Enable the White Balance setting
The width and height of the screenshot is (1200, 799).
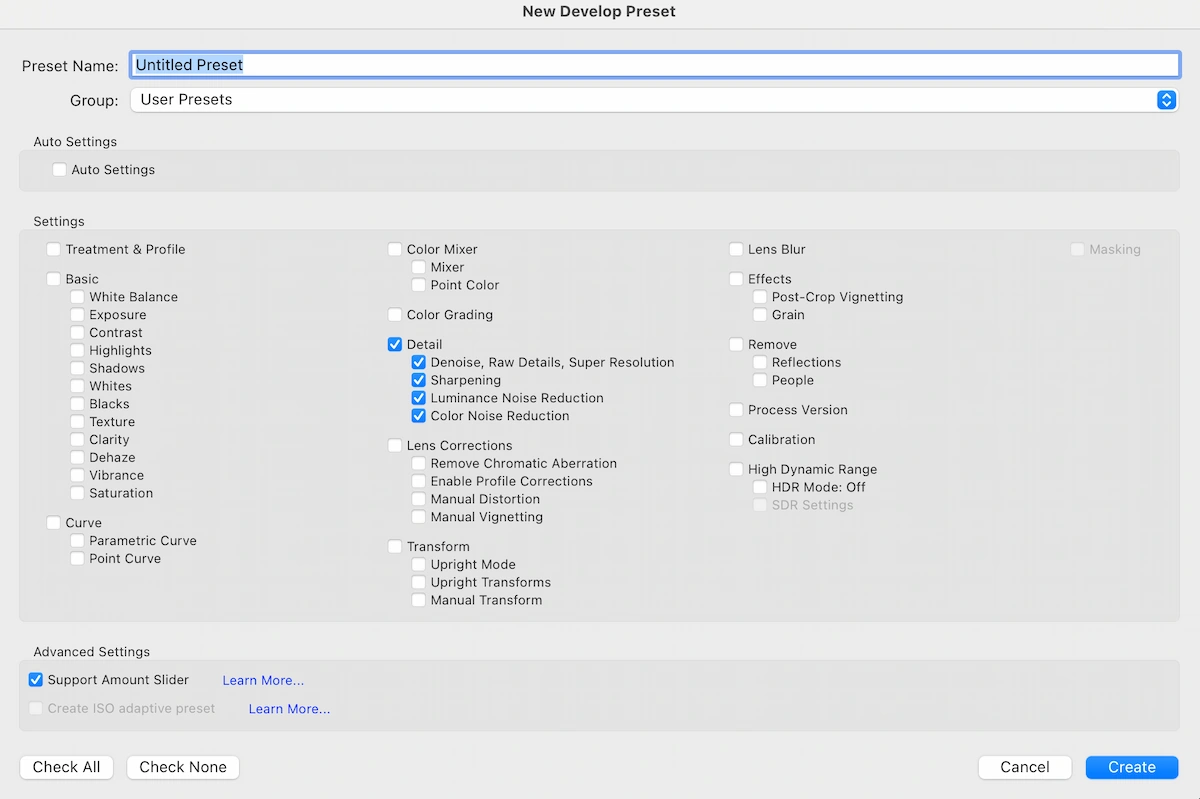coord(78,297)
